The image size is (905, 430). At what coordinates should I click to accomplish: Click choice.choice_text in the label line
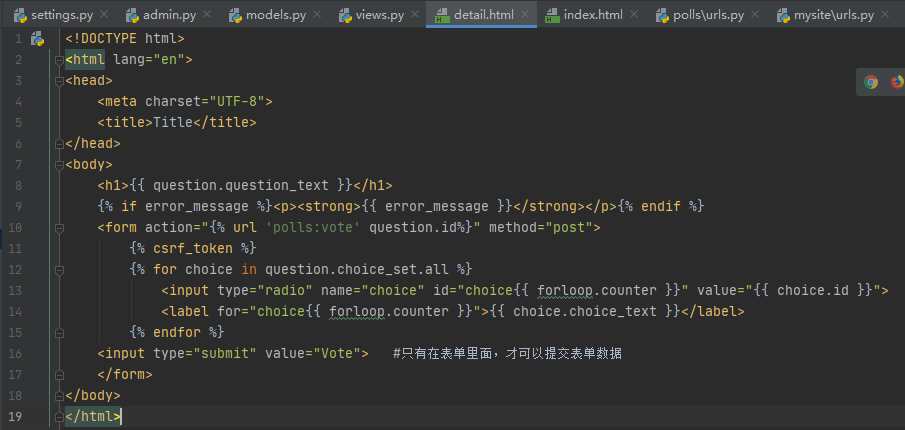[585, 311]
